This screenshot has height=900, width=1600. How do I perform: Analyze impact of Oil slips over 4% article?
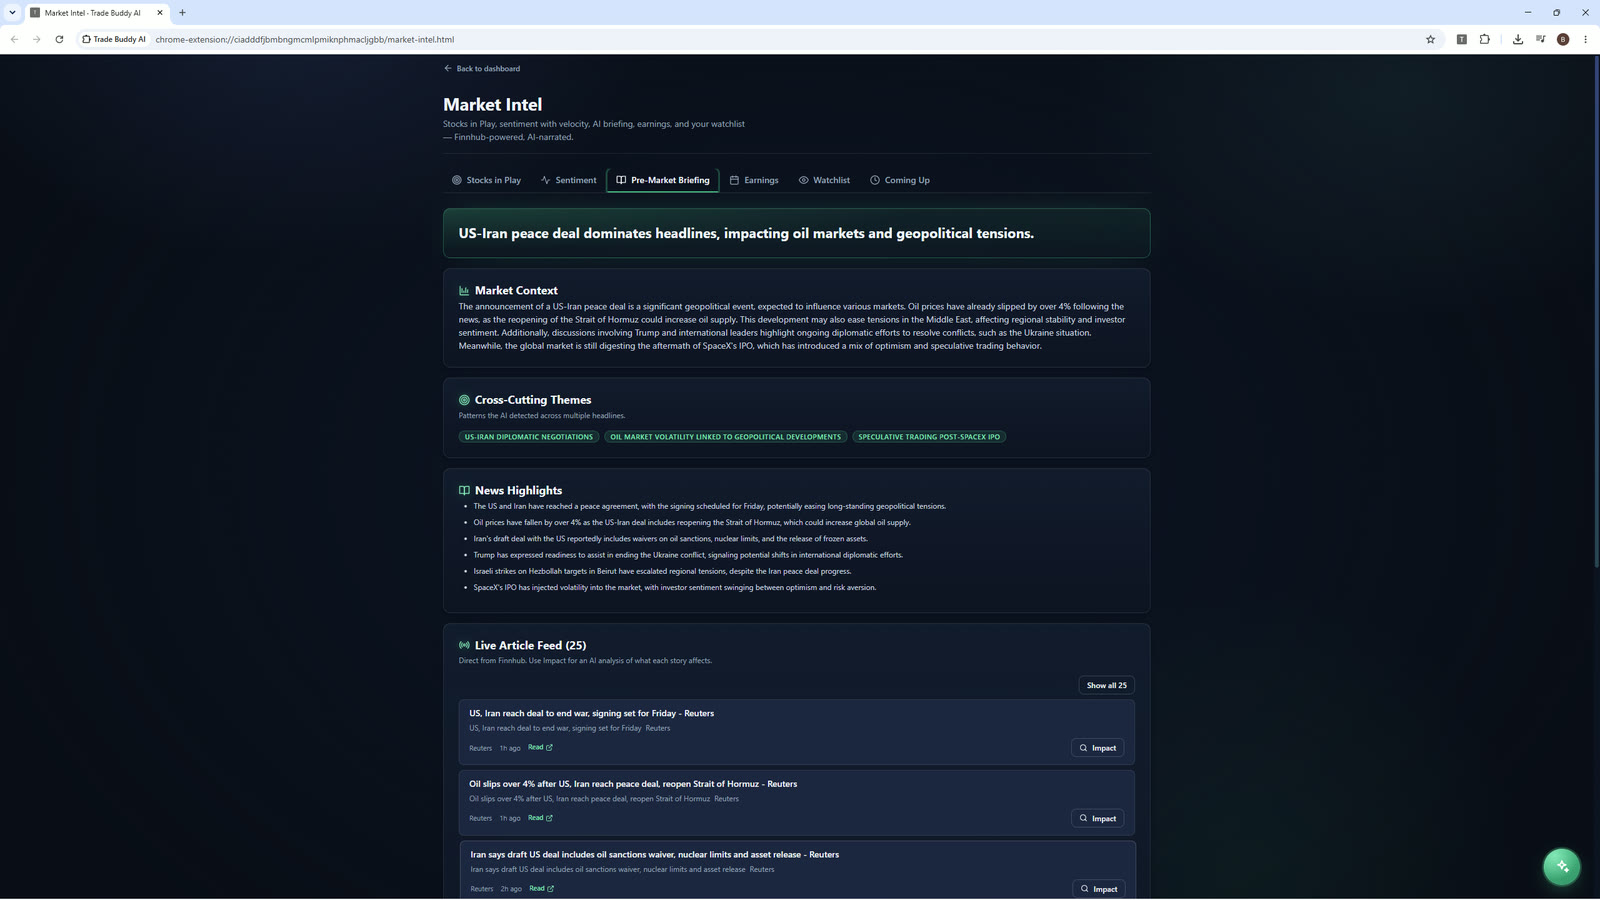[x=1097, y=818]
